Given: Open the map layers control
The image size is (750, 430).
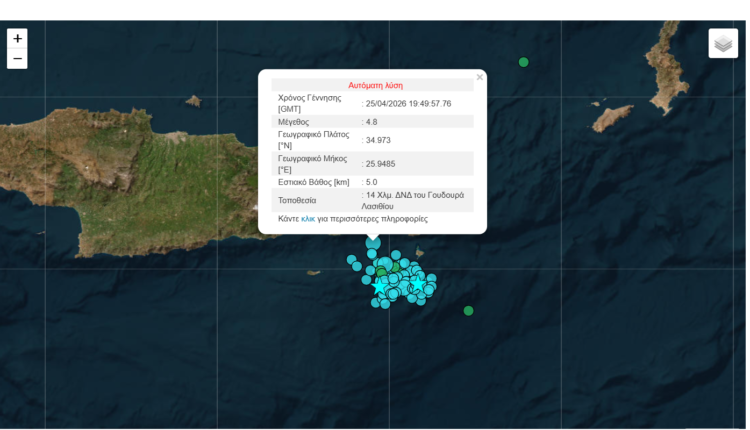Looking at the screenshot, I should 723,44.
